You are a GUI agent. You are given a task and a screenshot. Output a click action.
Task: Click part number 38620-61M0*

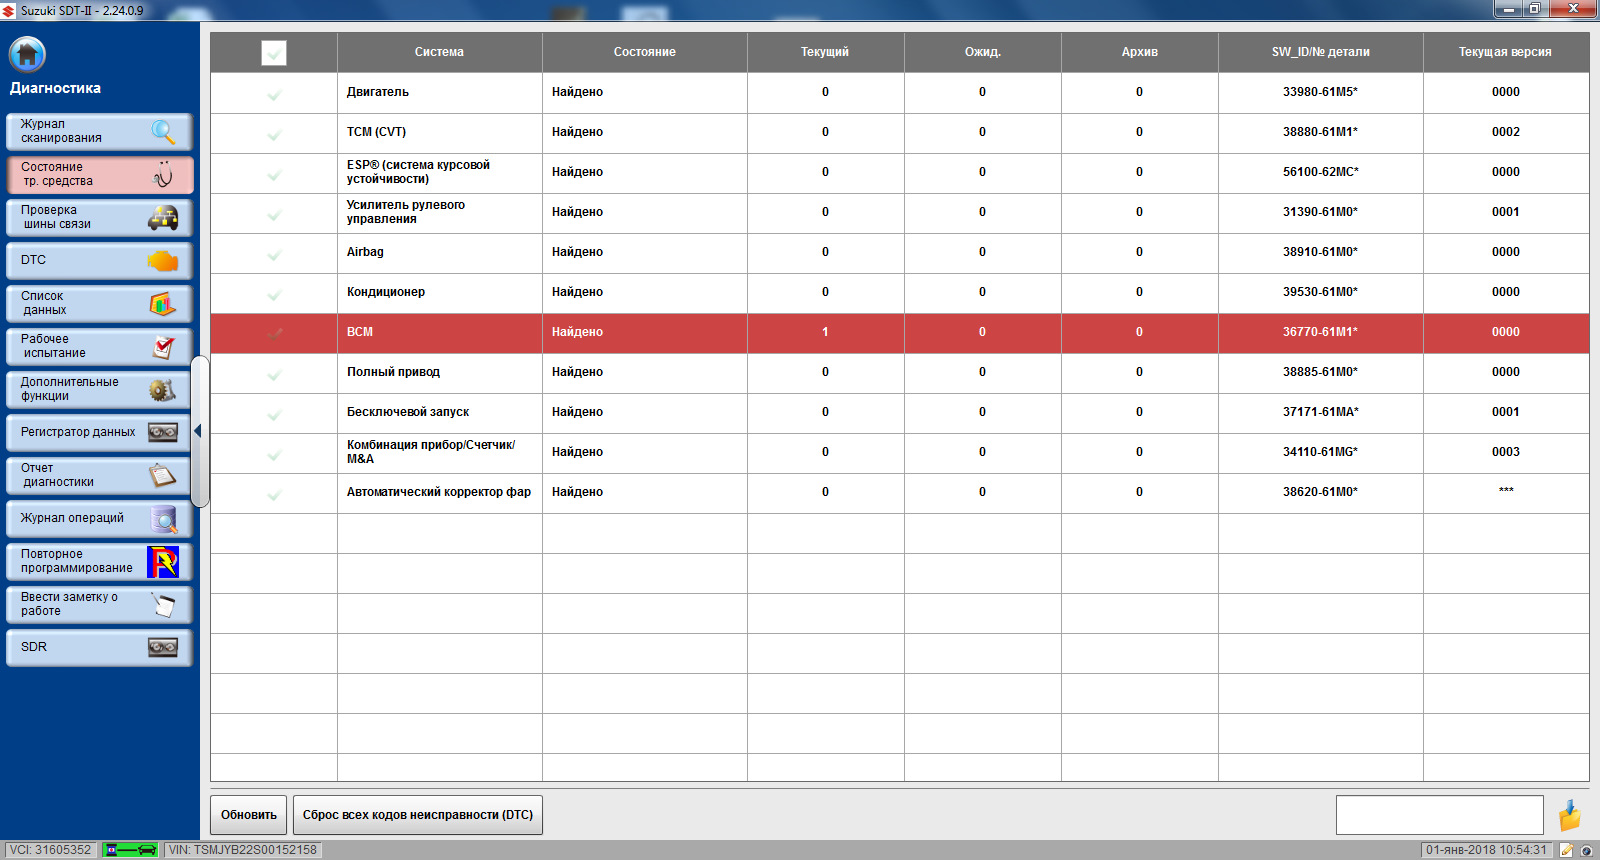pos(1320,492)
